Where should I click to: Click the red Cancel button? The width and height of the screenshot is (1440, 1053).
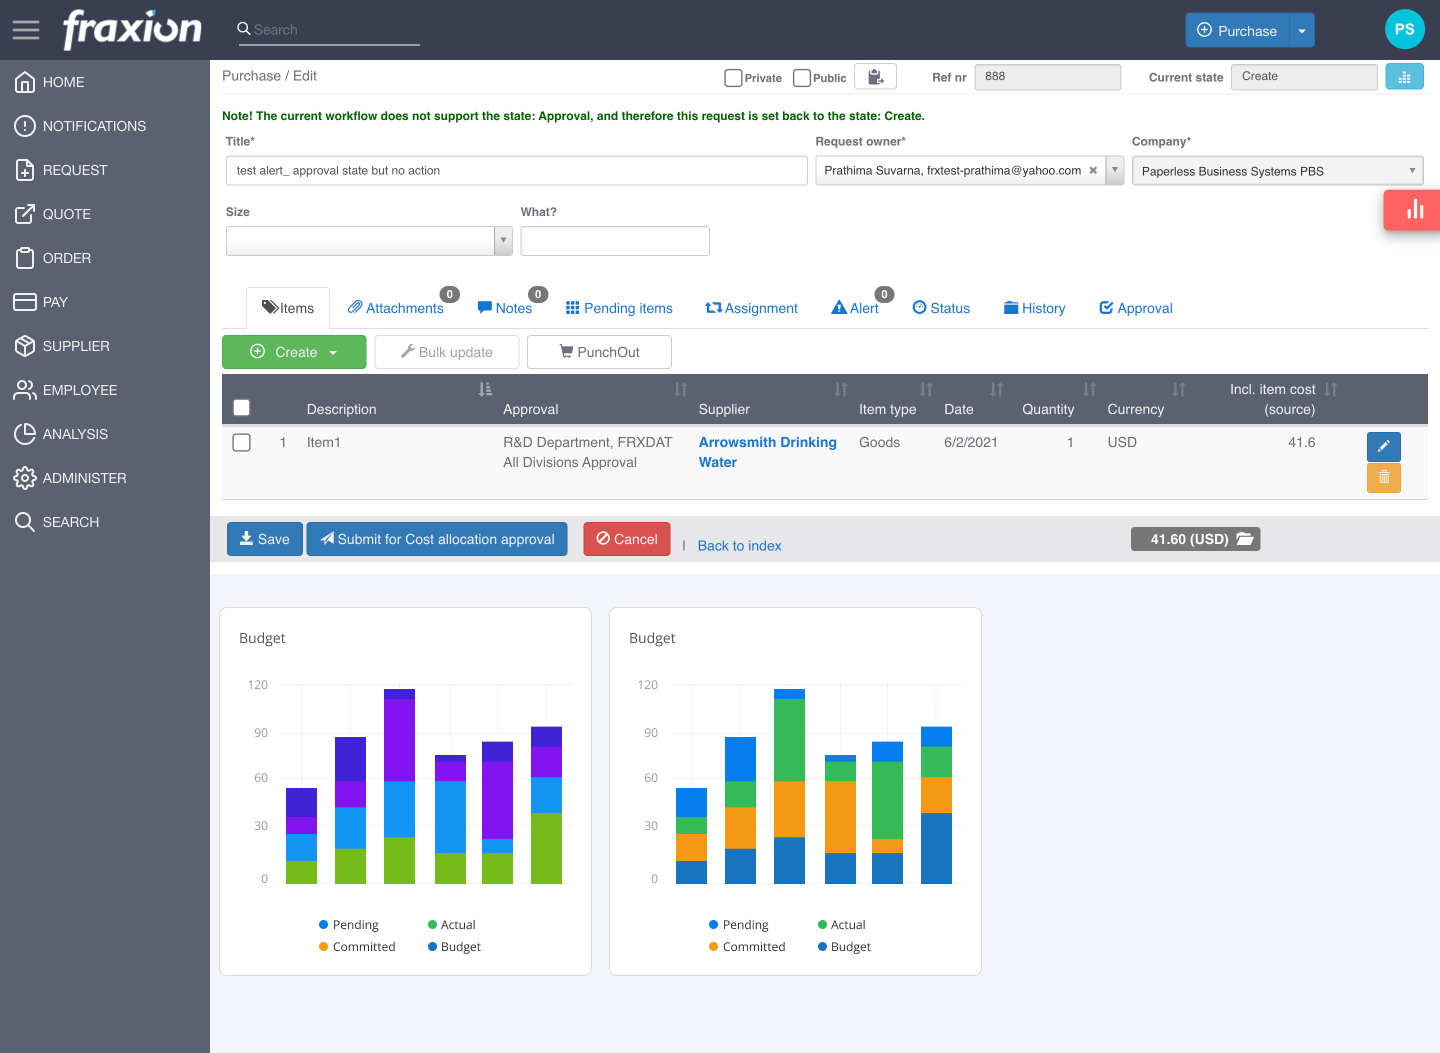click(627, 539)
